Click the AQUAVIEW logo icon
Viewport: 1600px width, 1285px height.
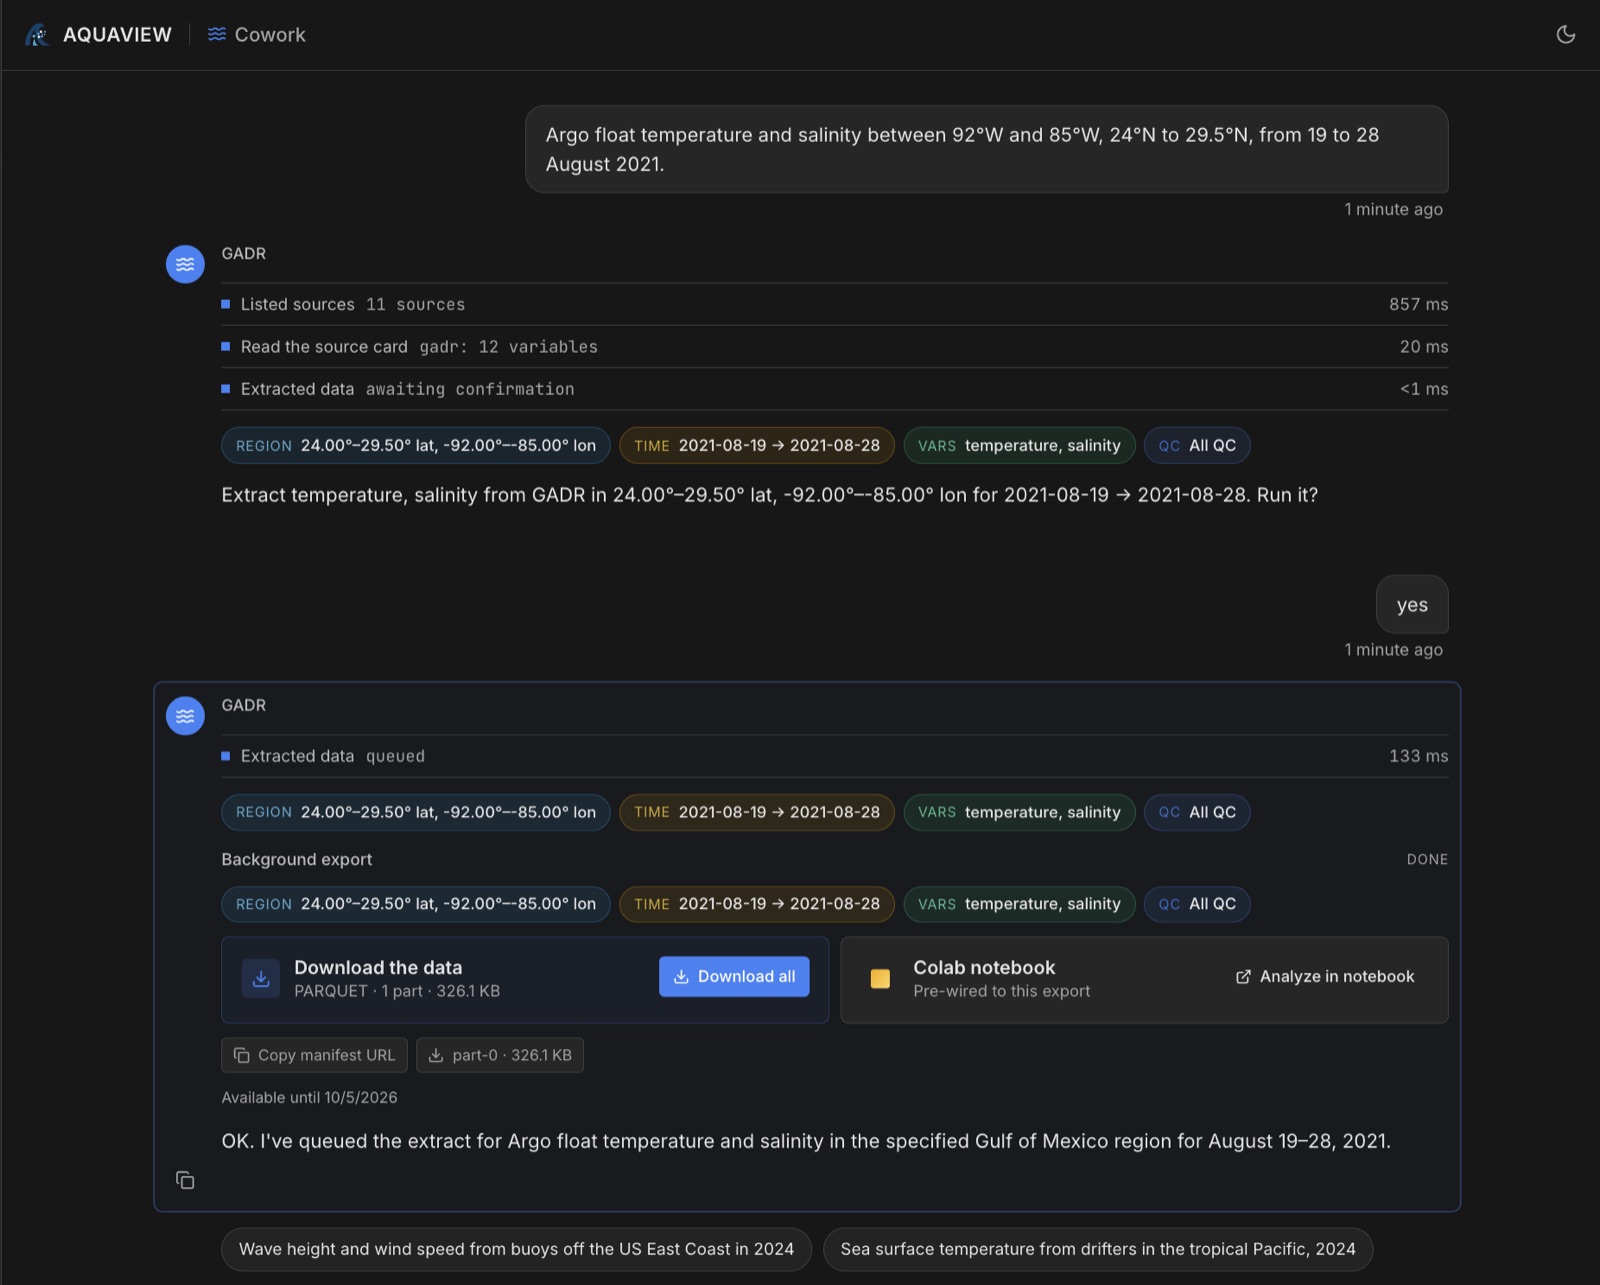click(37, 35)
